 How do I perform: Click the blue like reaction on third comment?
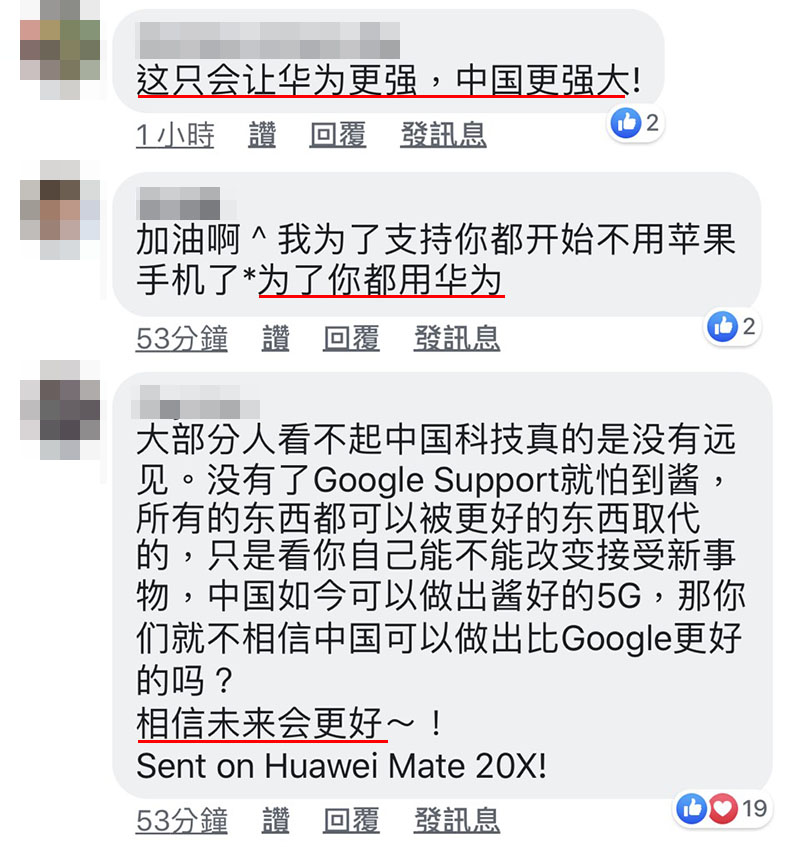[691, 809]
